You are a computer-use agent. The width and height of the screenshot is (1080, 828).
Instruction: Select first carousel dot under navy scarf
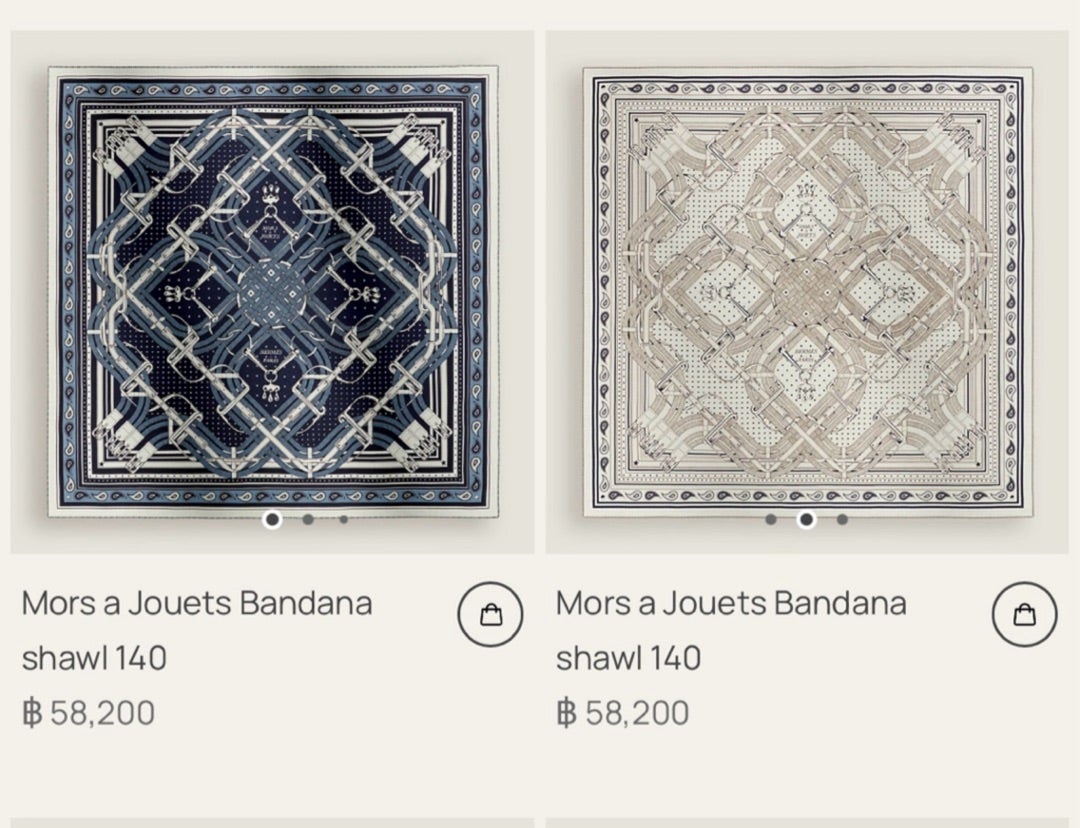coord(272,519)
